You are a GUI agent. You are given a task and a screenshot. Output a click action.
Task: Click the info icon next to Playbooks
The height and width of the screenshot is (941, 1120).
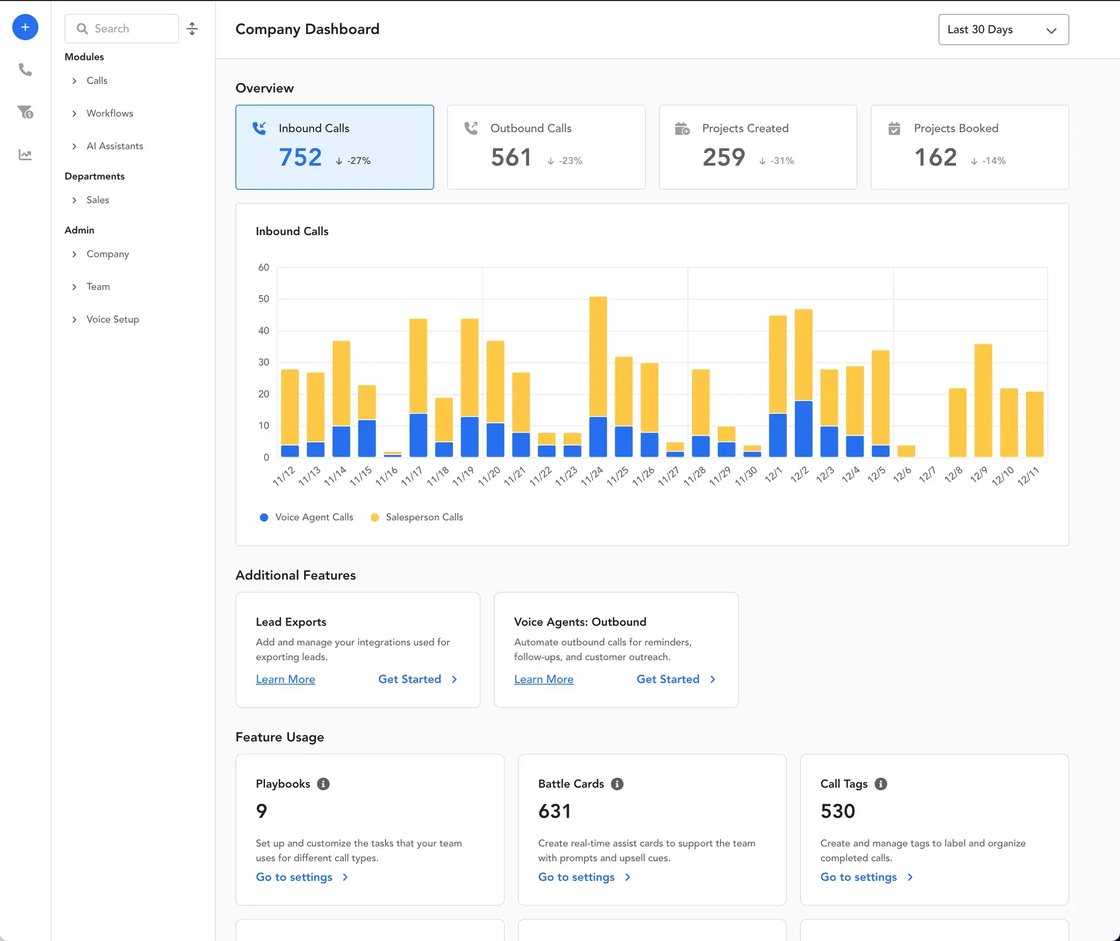point(322,784)
